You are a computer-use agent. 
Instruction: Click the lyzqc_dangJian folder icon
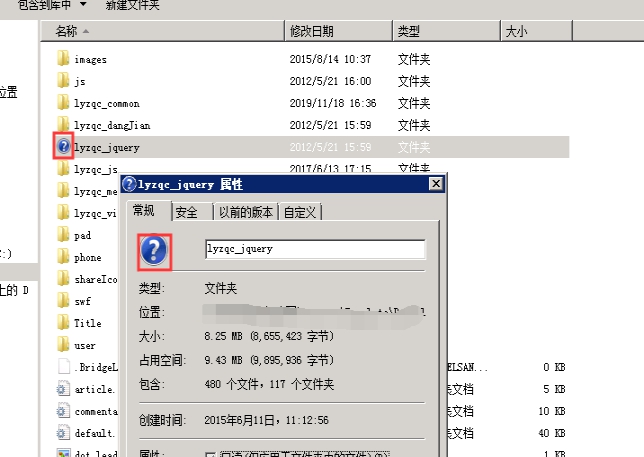pos(63,125)
